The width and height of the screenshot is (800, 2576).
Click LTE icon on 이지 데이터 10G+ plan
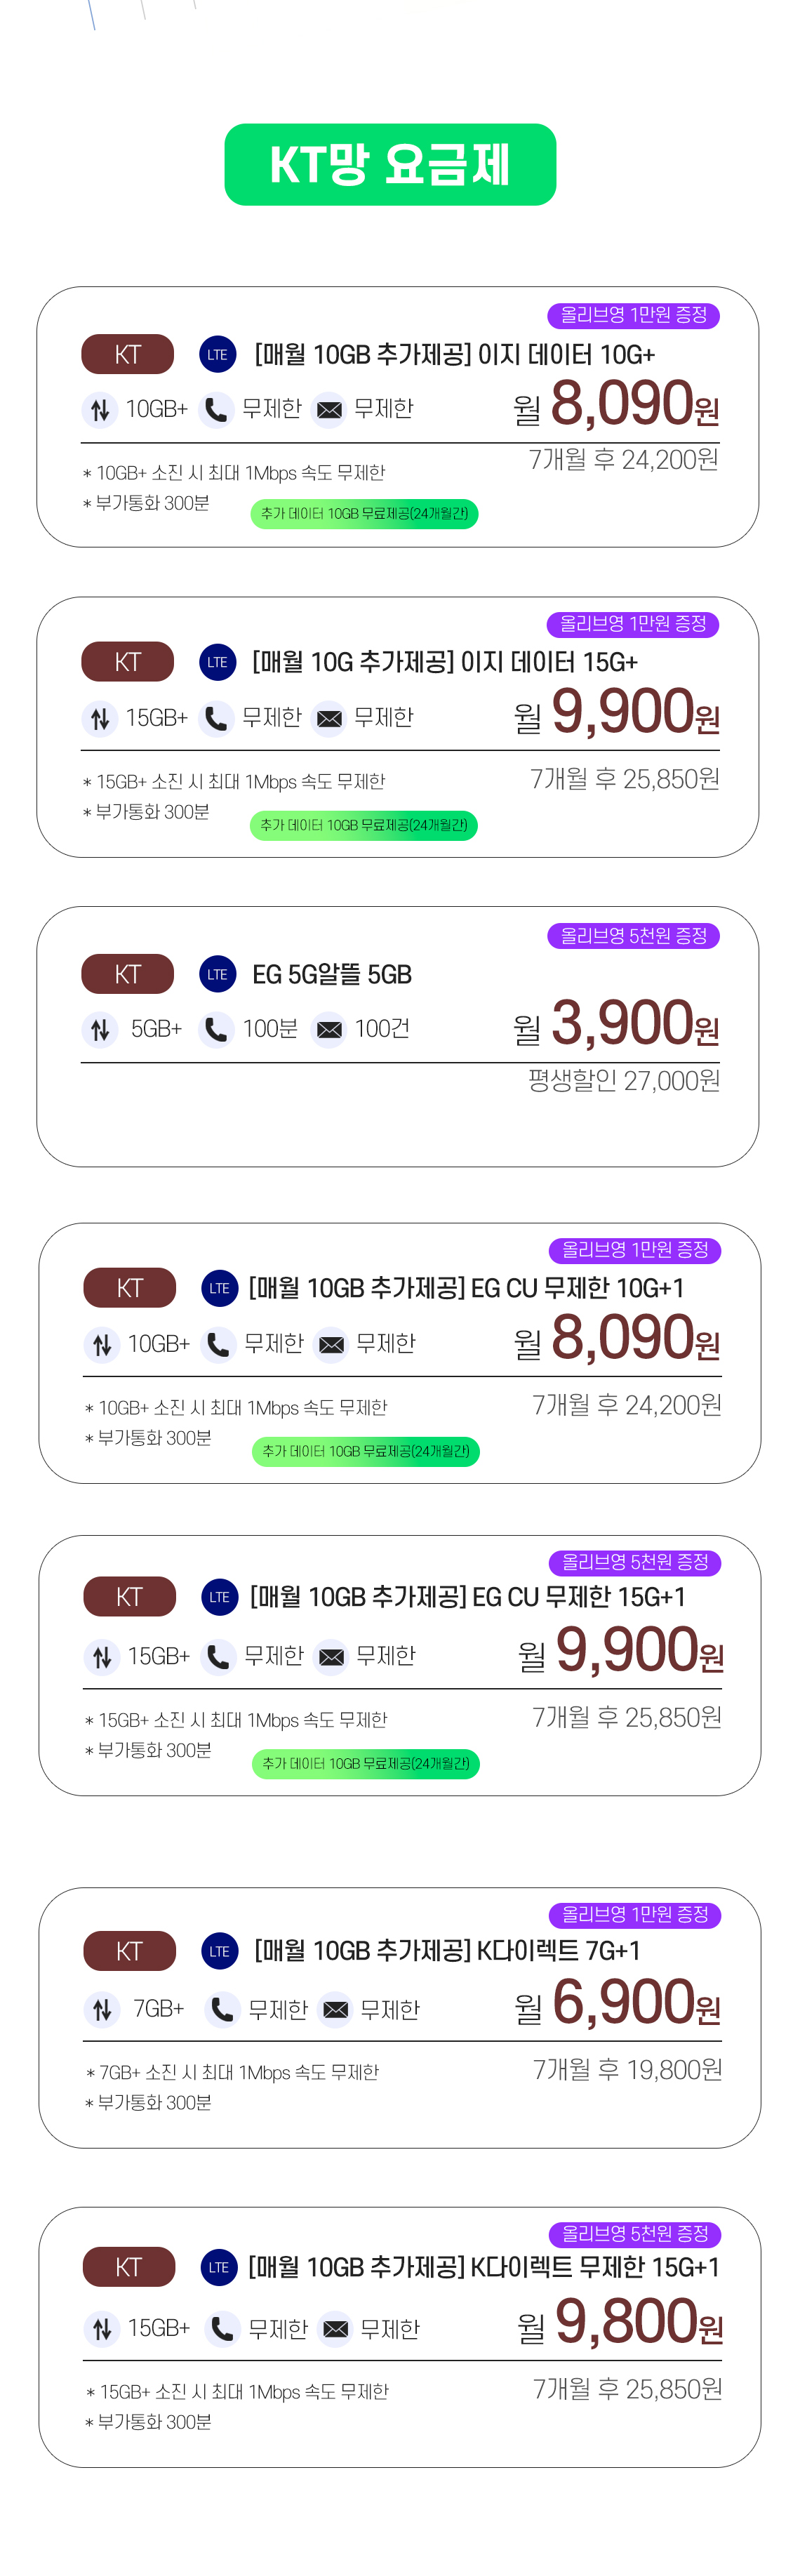click(x=217, y=354)
